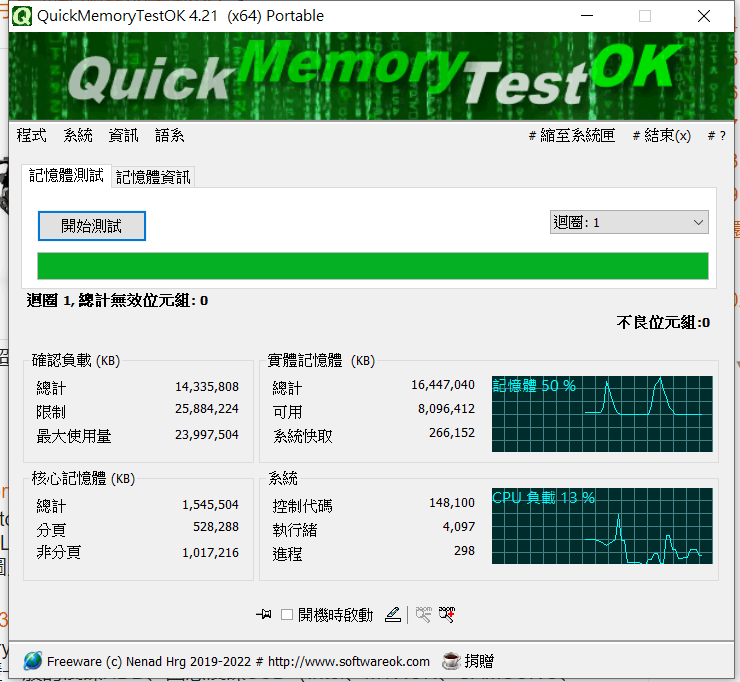Close the QuickMemoryTestOK window
The image size is (740, 682).
[x=704, y=16]
